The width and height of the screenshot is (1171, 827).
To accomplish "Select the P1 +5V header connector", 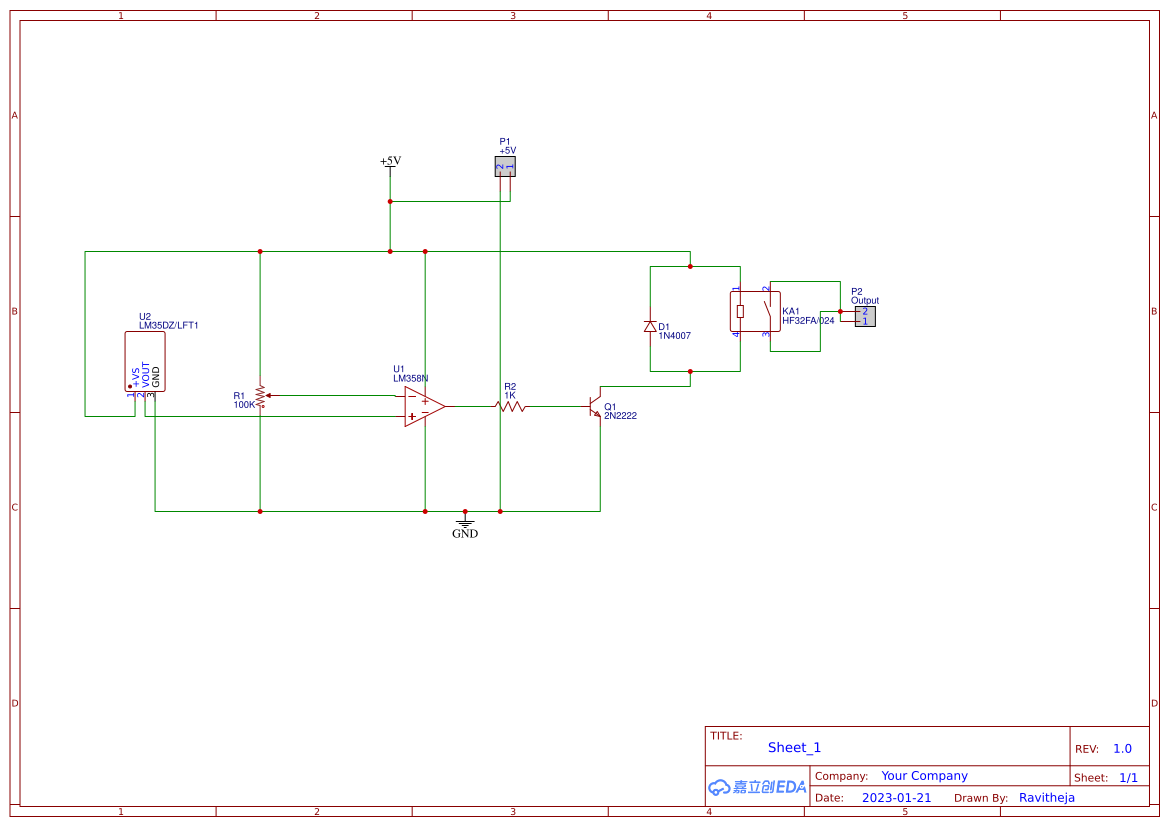I will tap(505, 167).
